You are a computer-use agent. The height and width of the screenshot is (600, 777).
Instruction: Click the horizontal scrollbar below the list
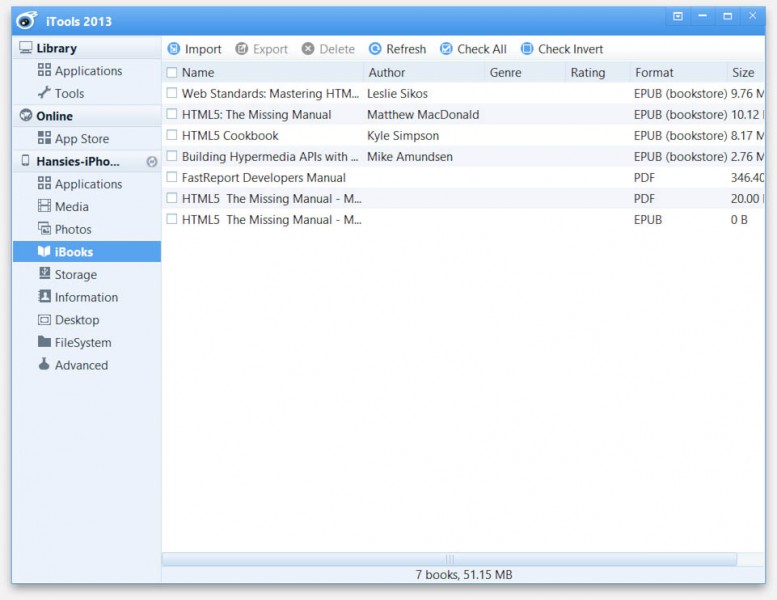(x=449, y=560)
